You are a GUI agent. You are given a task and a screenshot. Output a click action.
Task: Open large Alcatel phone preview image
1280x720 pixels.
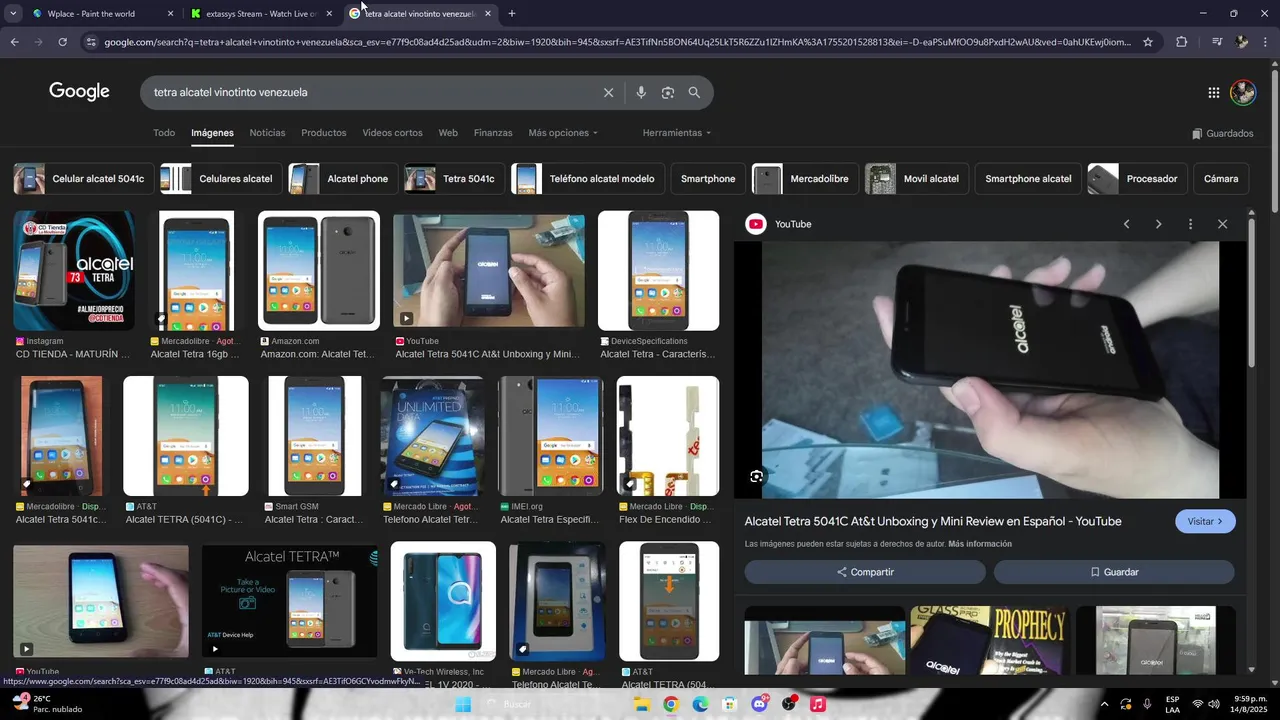[x=990, y=370]
